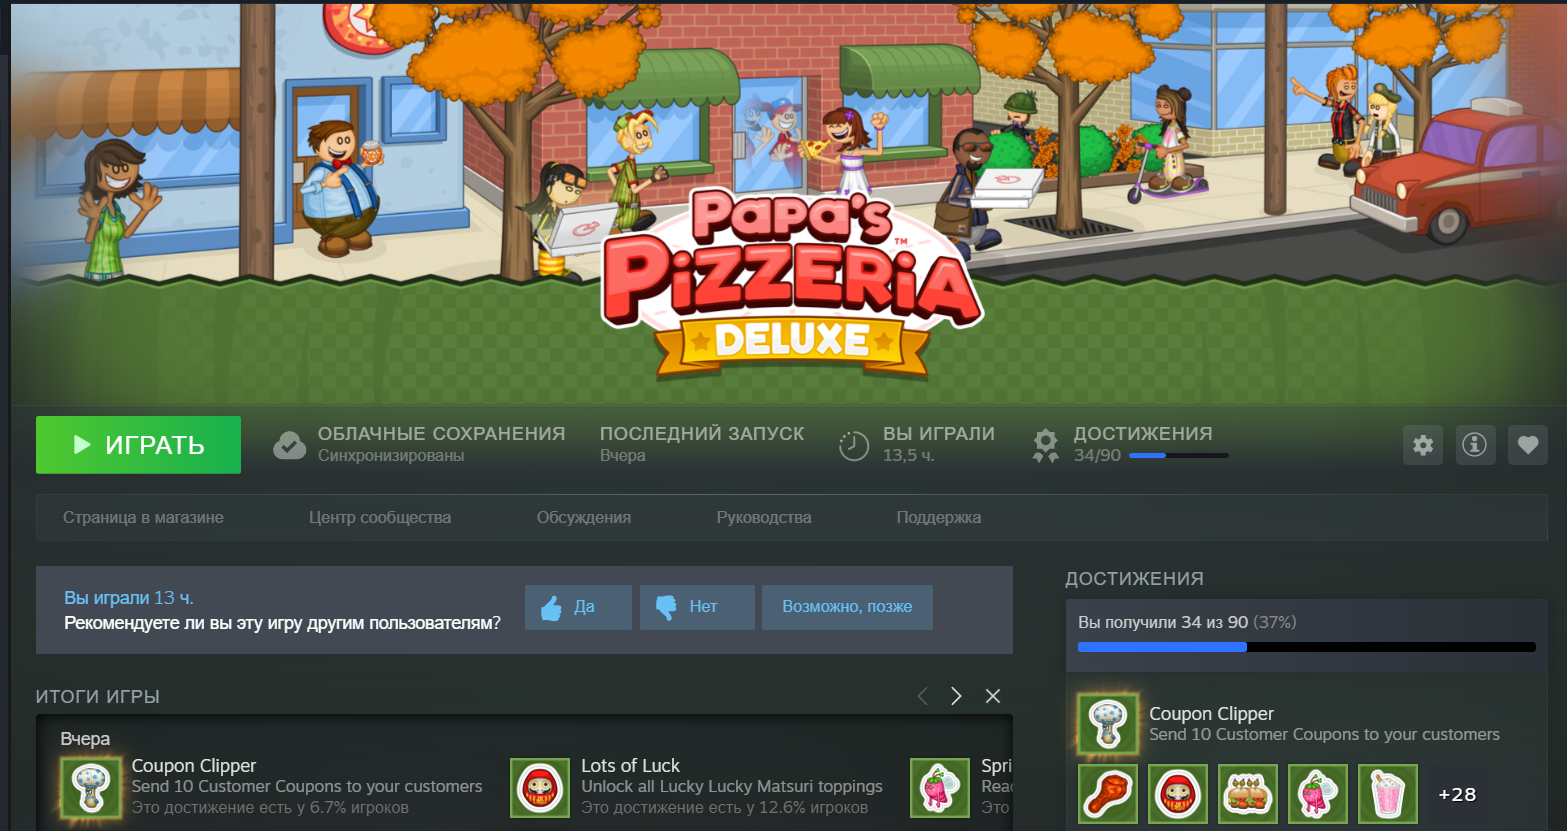The width and height of the screenshot is (1567, 831).
Task: Open Обсуждения tab
Action: 584,517
